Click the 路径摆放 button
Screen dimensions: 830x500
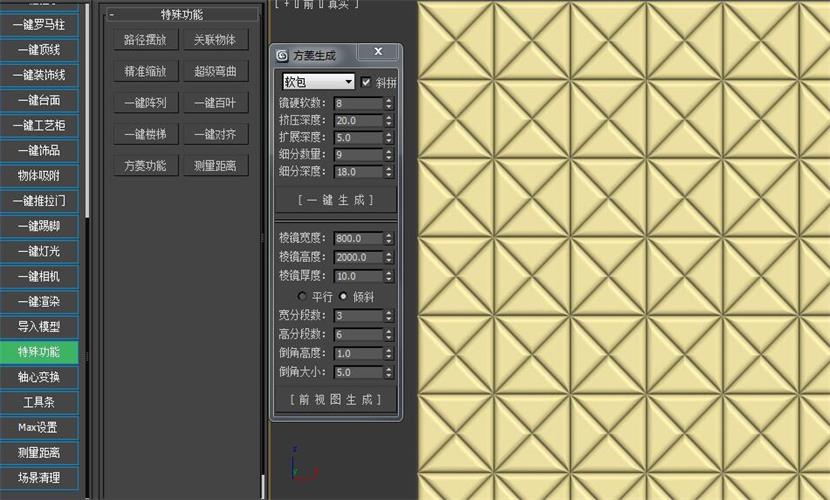145,40
